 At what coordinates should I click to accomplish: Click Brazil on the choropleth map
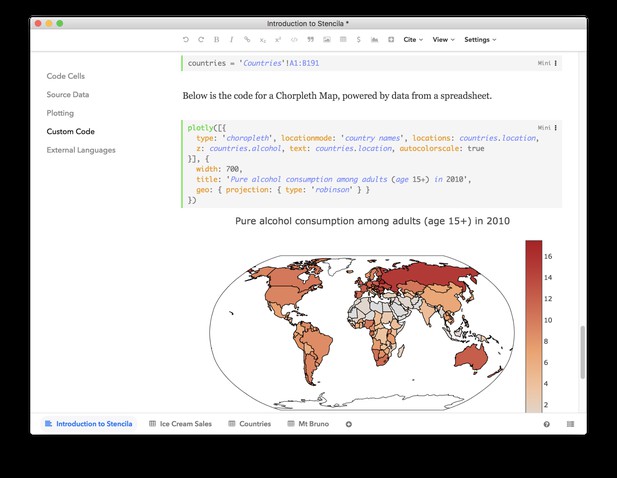tap(320, 342)
